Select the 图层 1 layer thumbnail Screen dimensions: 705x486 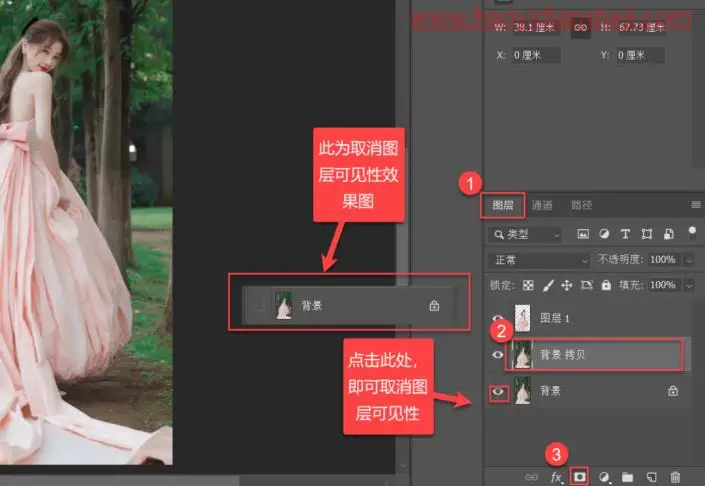pyautogui.click(x=522, y=318)
